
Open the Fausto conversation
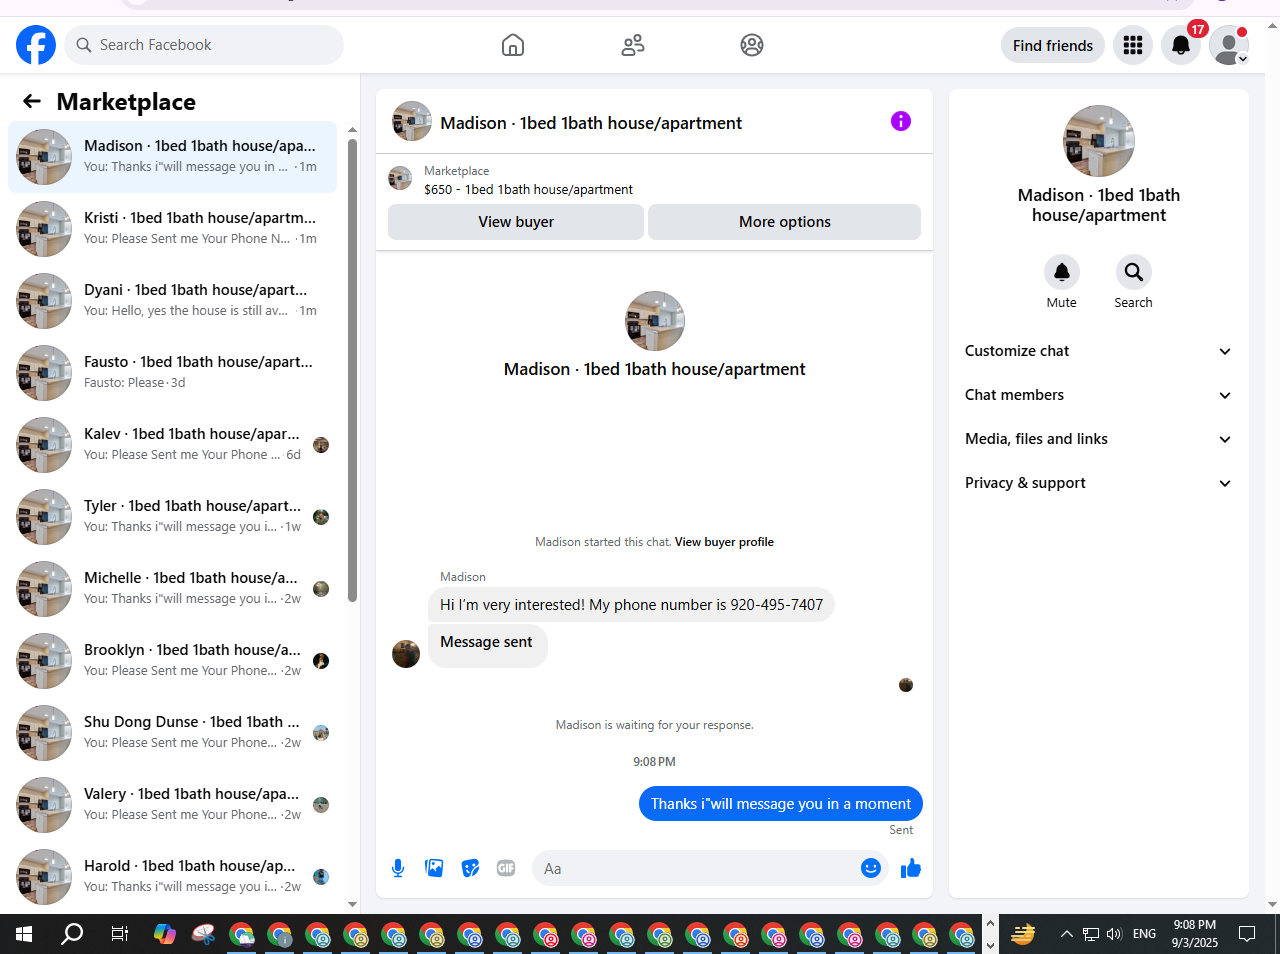pyautogui.click(x=172, y=373)
